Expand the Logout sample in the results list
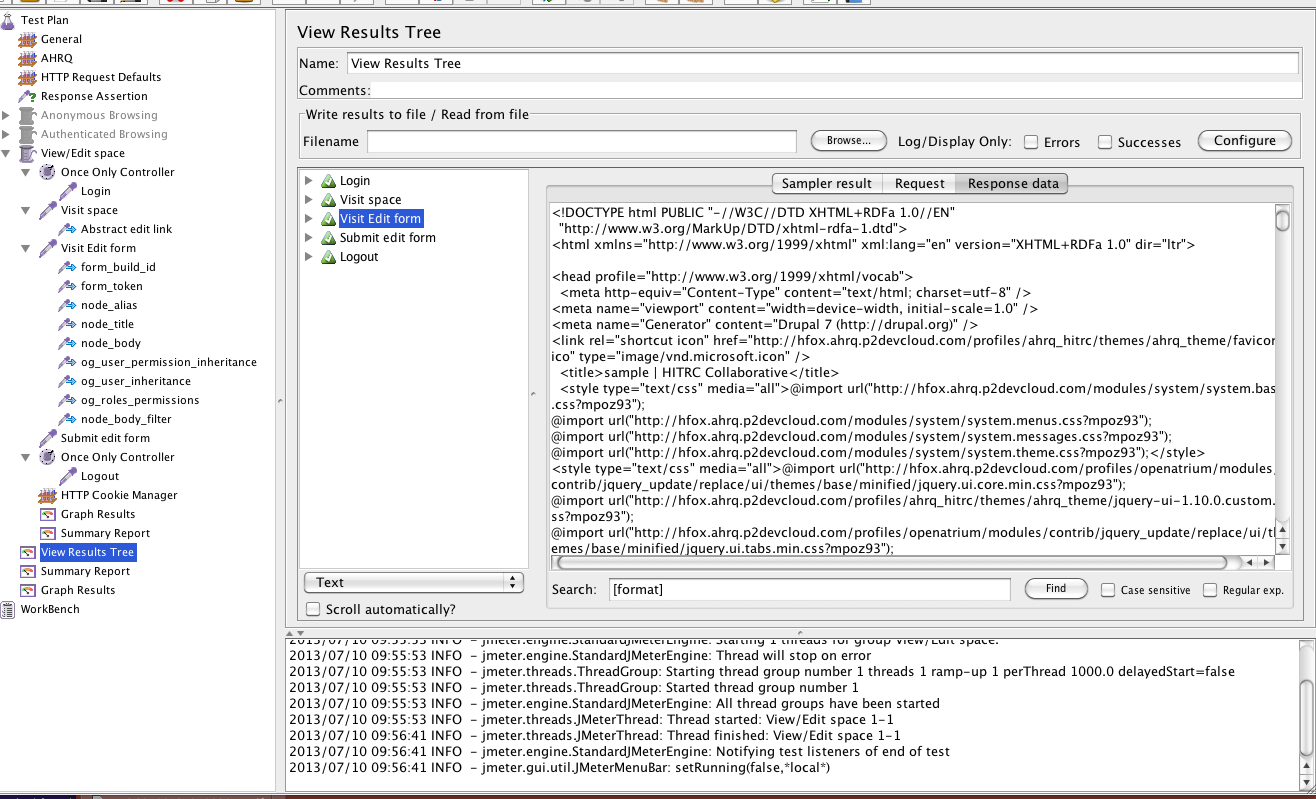1316x799 pixels. [x=309, y=257]
